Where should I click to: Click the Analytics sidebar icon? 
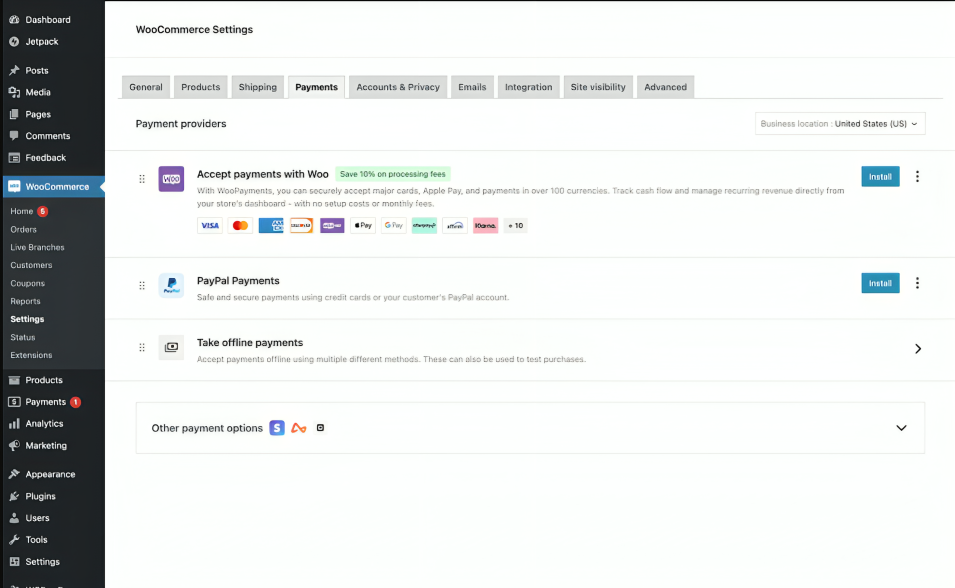pyautogui.click(x=16, y=423)
